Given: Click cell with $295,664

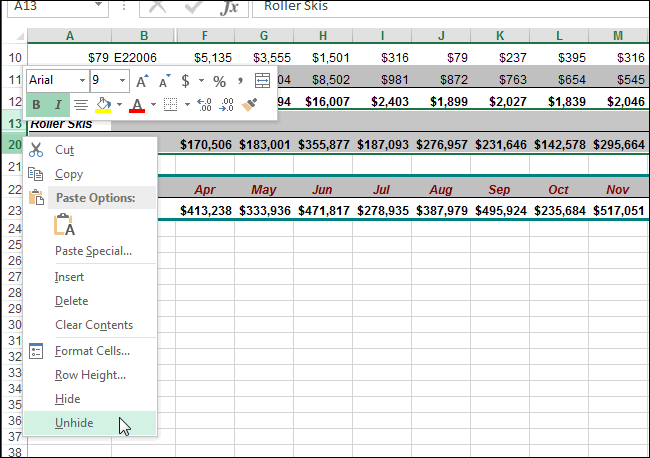Looking at the screenshot, I should click(618, 144).
